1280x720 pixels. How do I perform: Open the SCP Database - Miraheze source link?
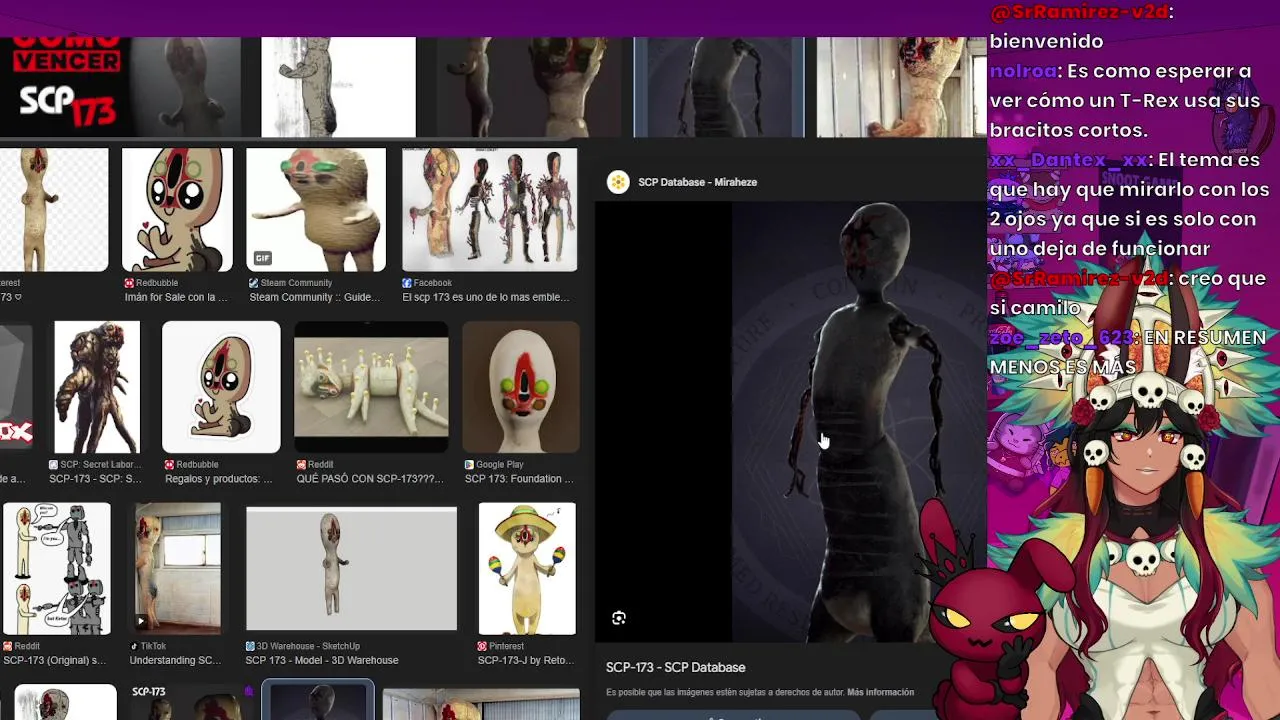tap(697, 182)
